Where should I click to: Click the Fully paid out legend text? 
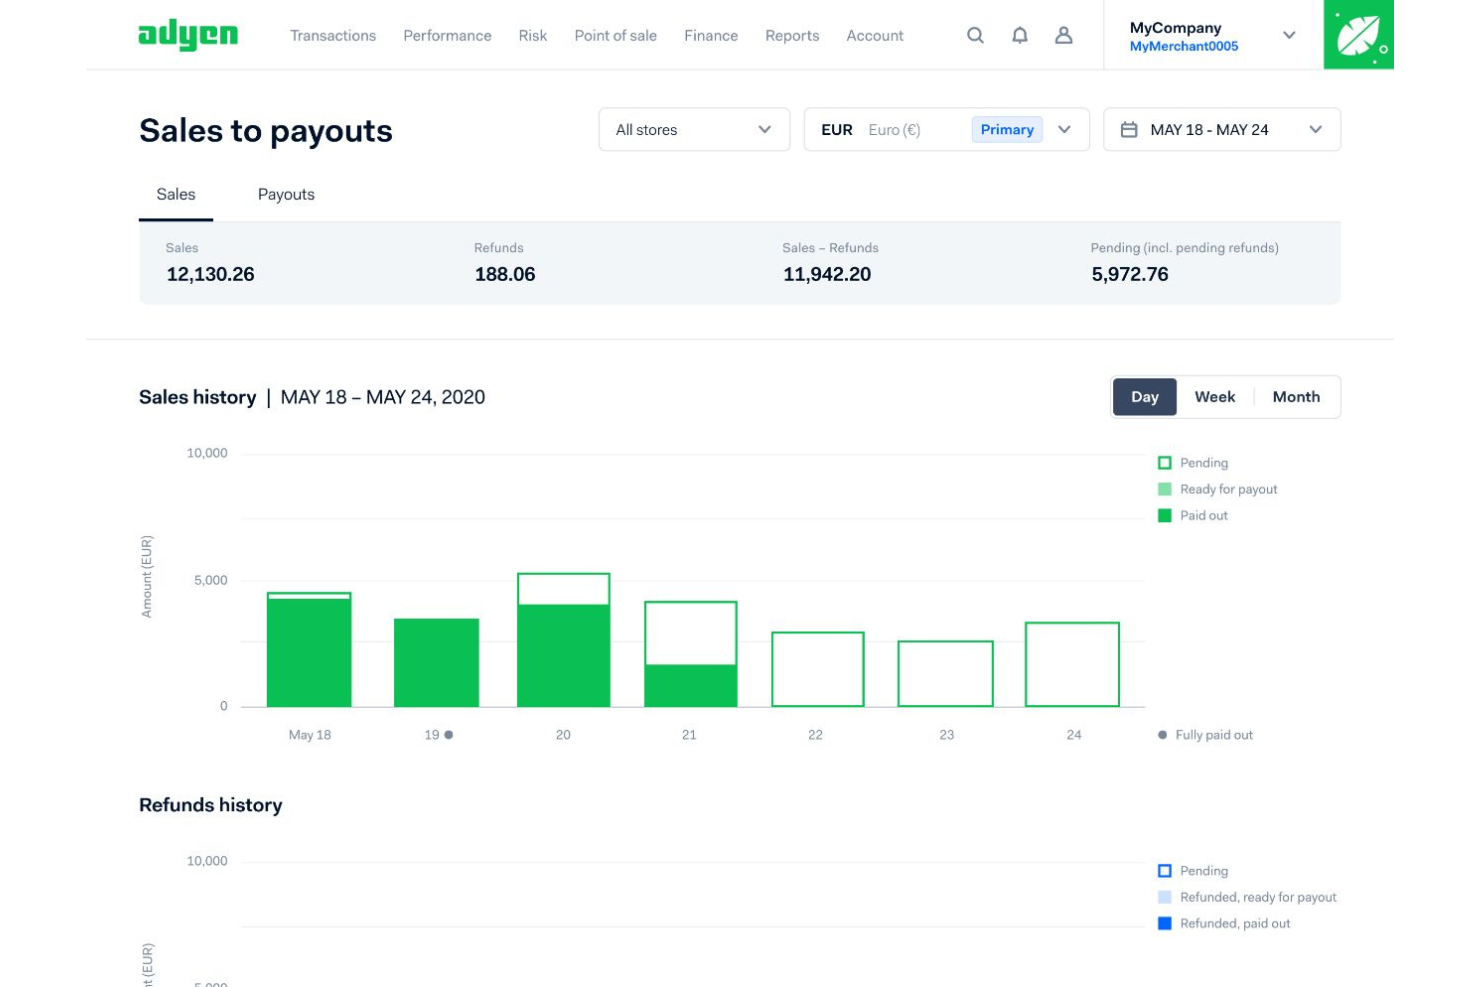pos(1214,735)
